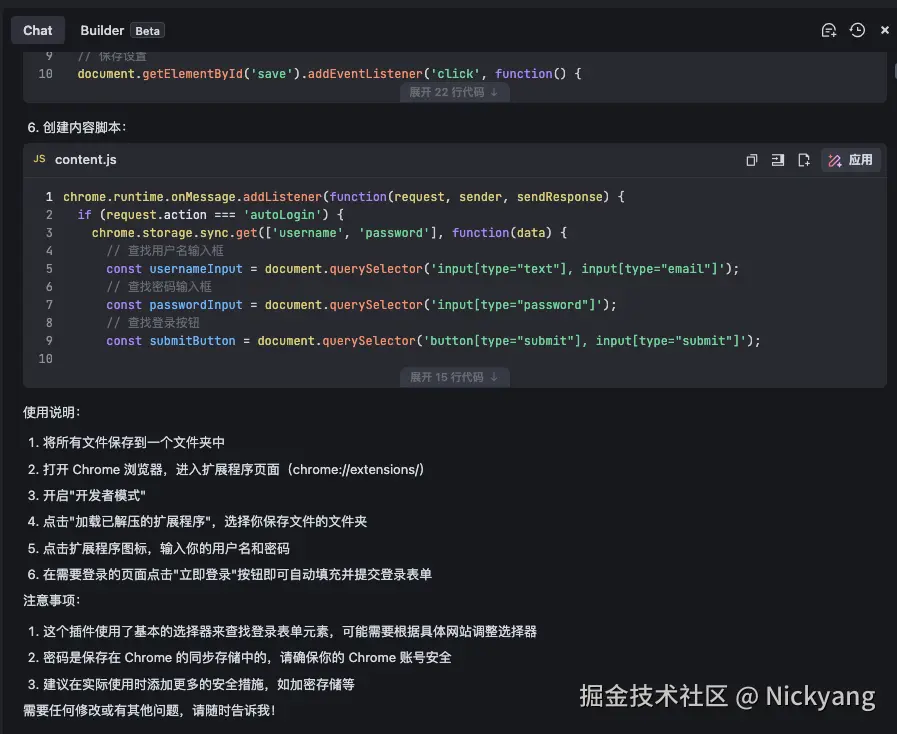This screenshot has height=734, width=897.
Task: Click comment 查找密码输入框
Action: 159,287
